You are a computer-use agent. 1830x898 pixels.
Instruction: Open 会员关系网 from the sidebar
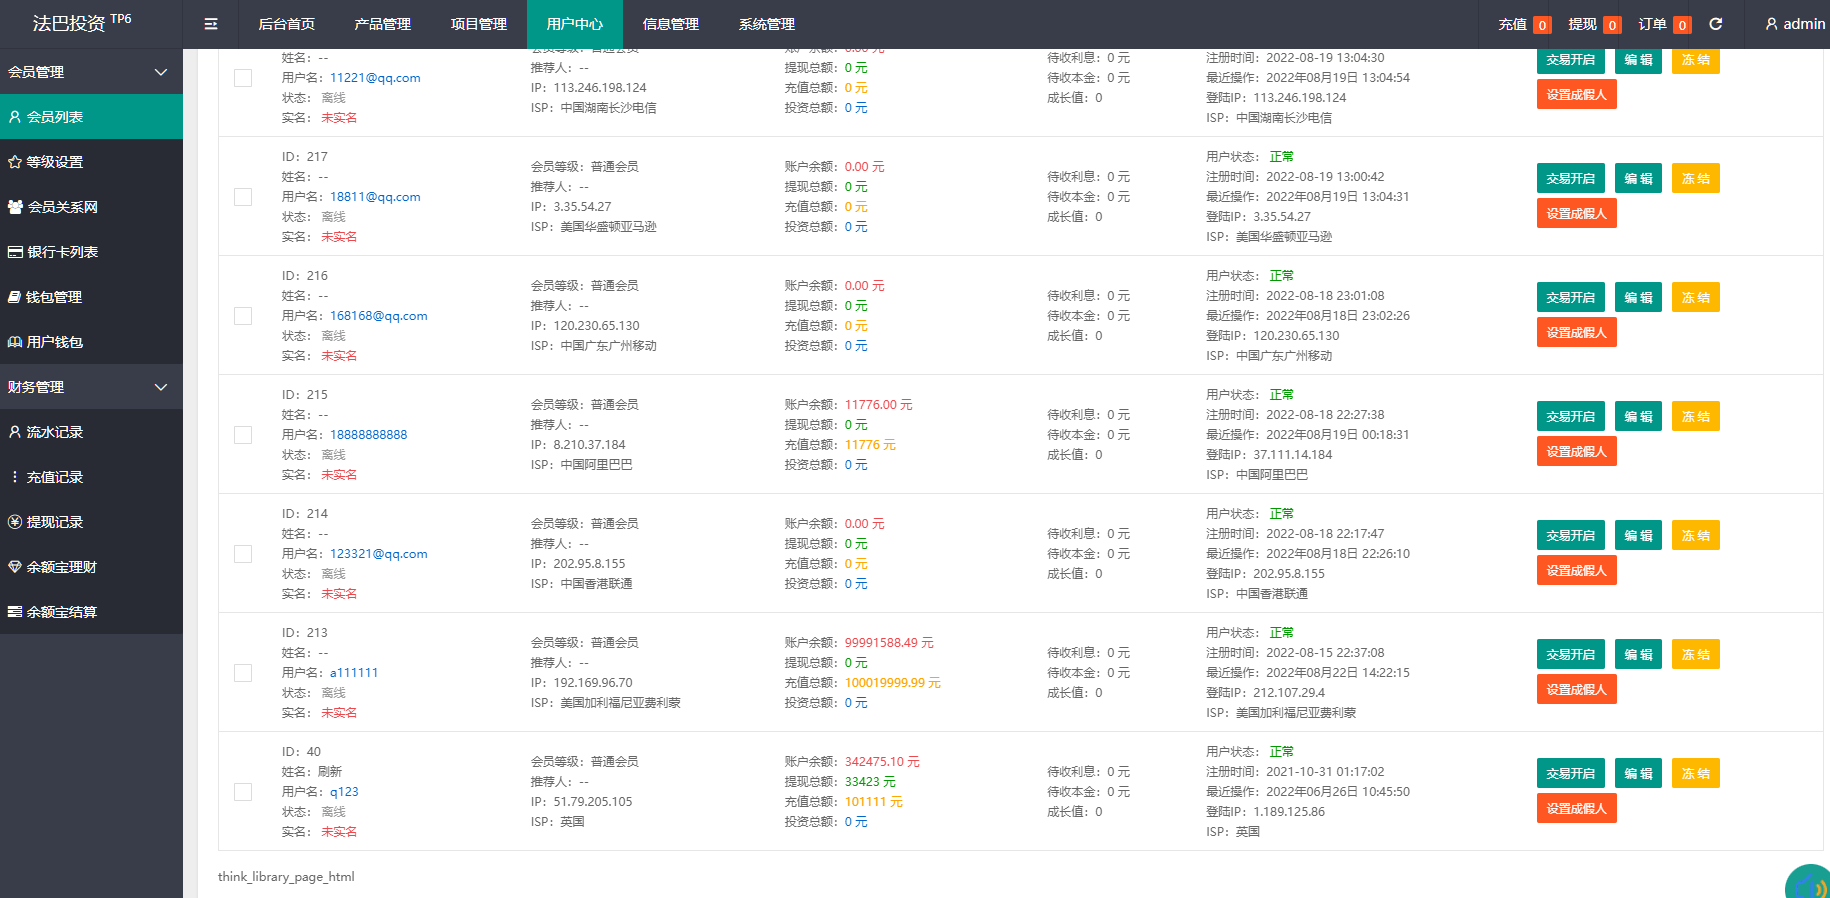(62, 207)
